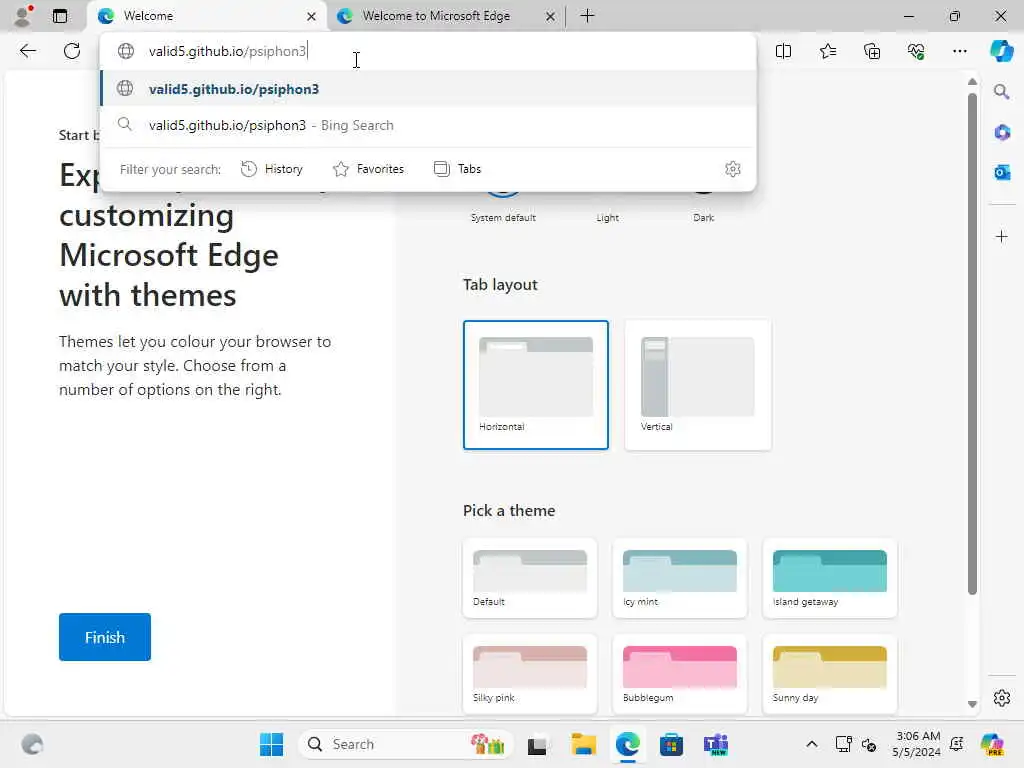The width and height of the screenshot is (1024, 768).
Task: Open Collections icon in toolbar
Action: (872, 51)
